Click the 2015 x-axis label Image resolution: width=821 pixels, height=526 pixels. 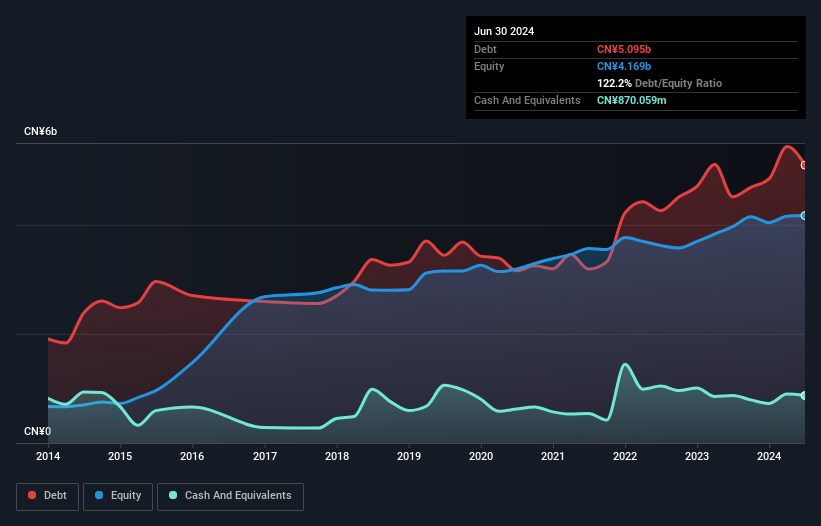point(120,456)
